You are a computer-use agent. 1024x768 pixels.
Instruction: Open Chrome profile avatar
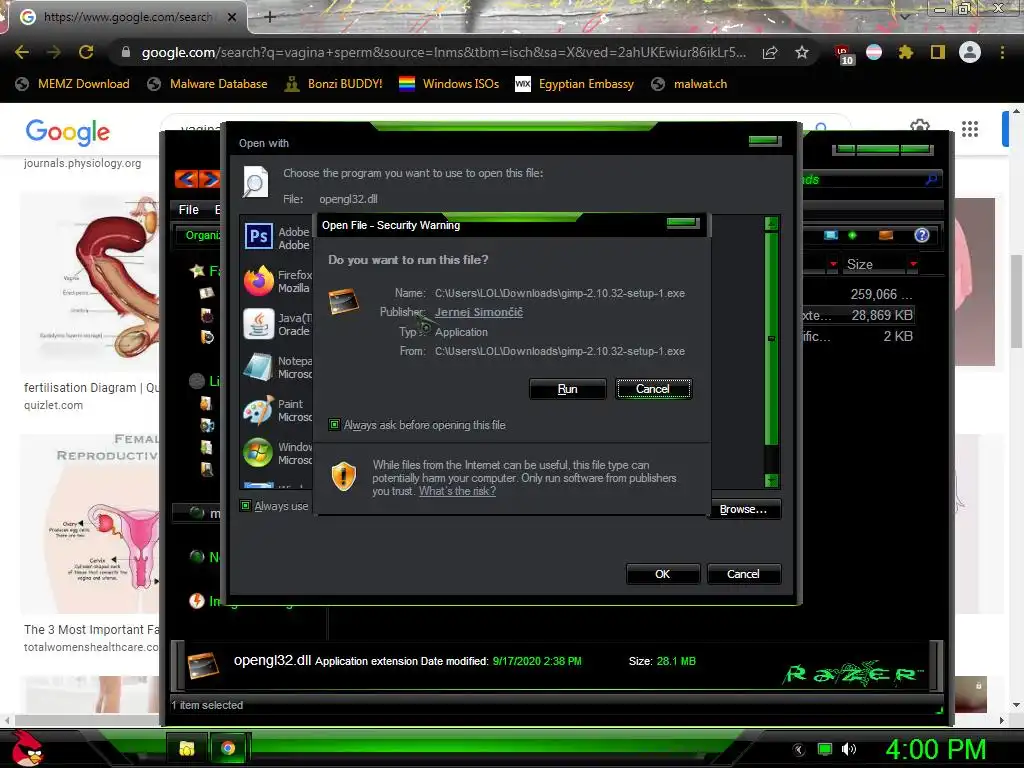970,52
